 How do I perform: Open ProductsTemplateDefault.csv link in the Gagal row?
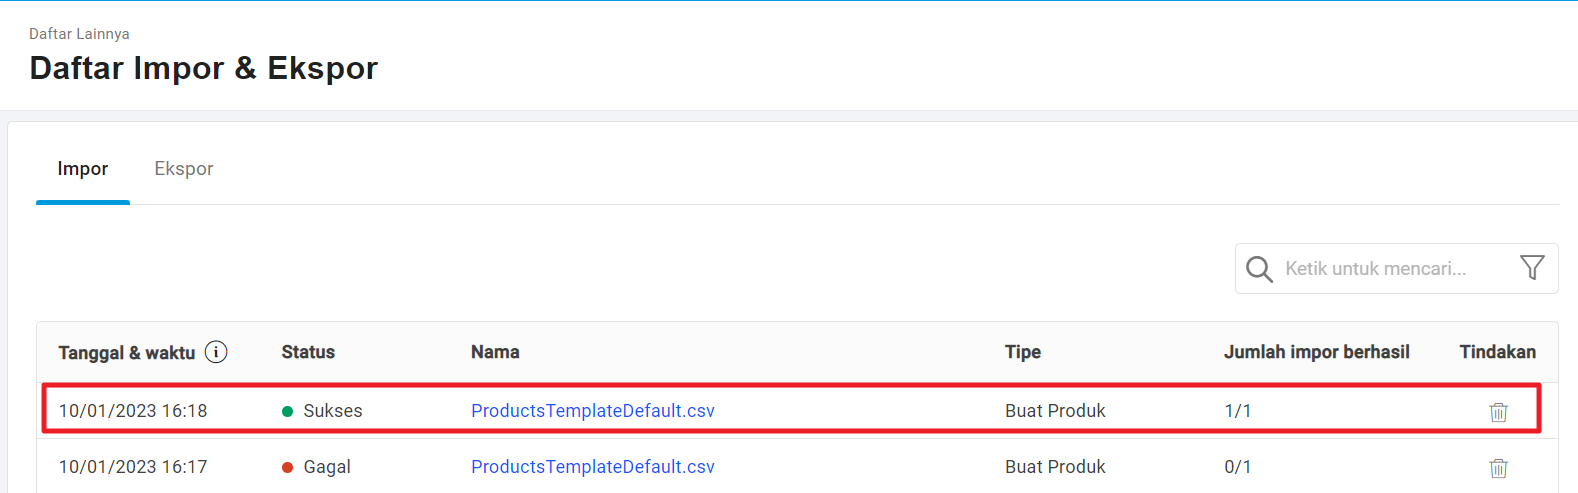[593, 467]
